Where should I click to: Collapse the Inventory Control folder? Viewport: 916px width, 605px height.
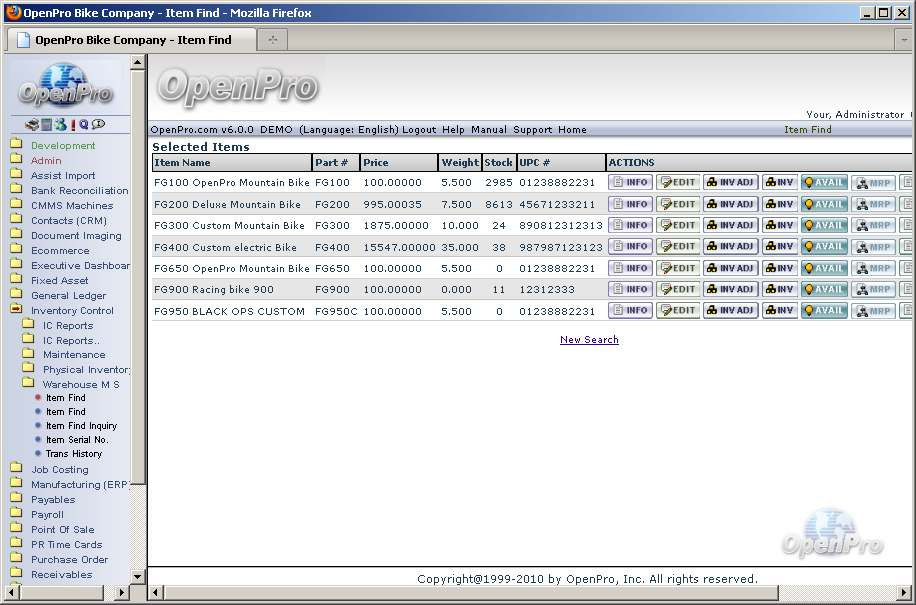pos(16,310)
